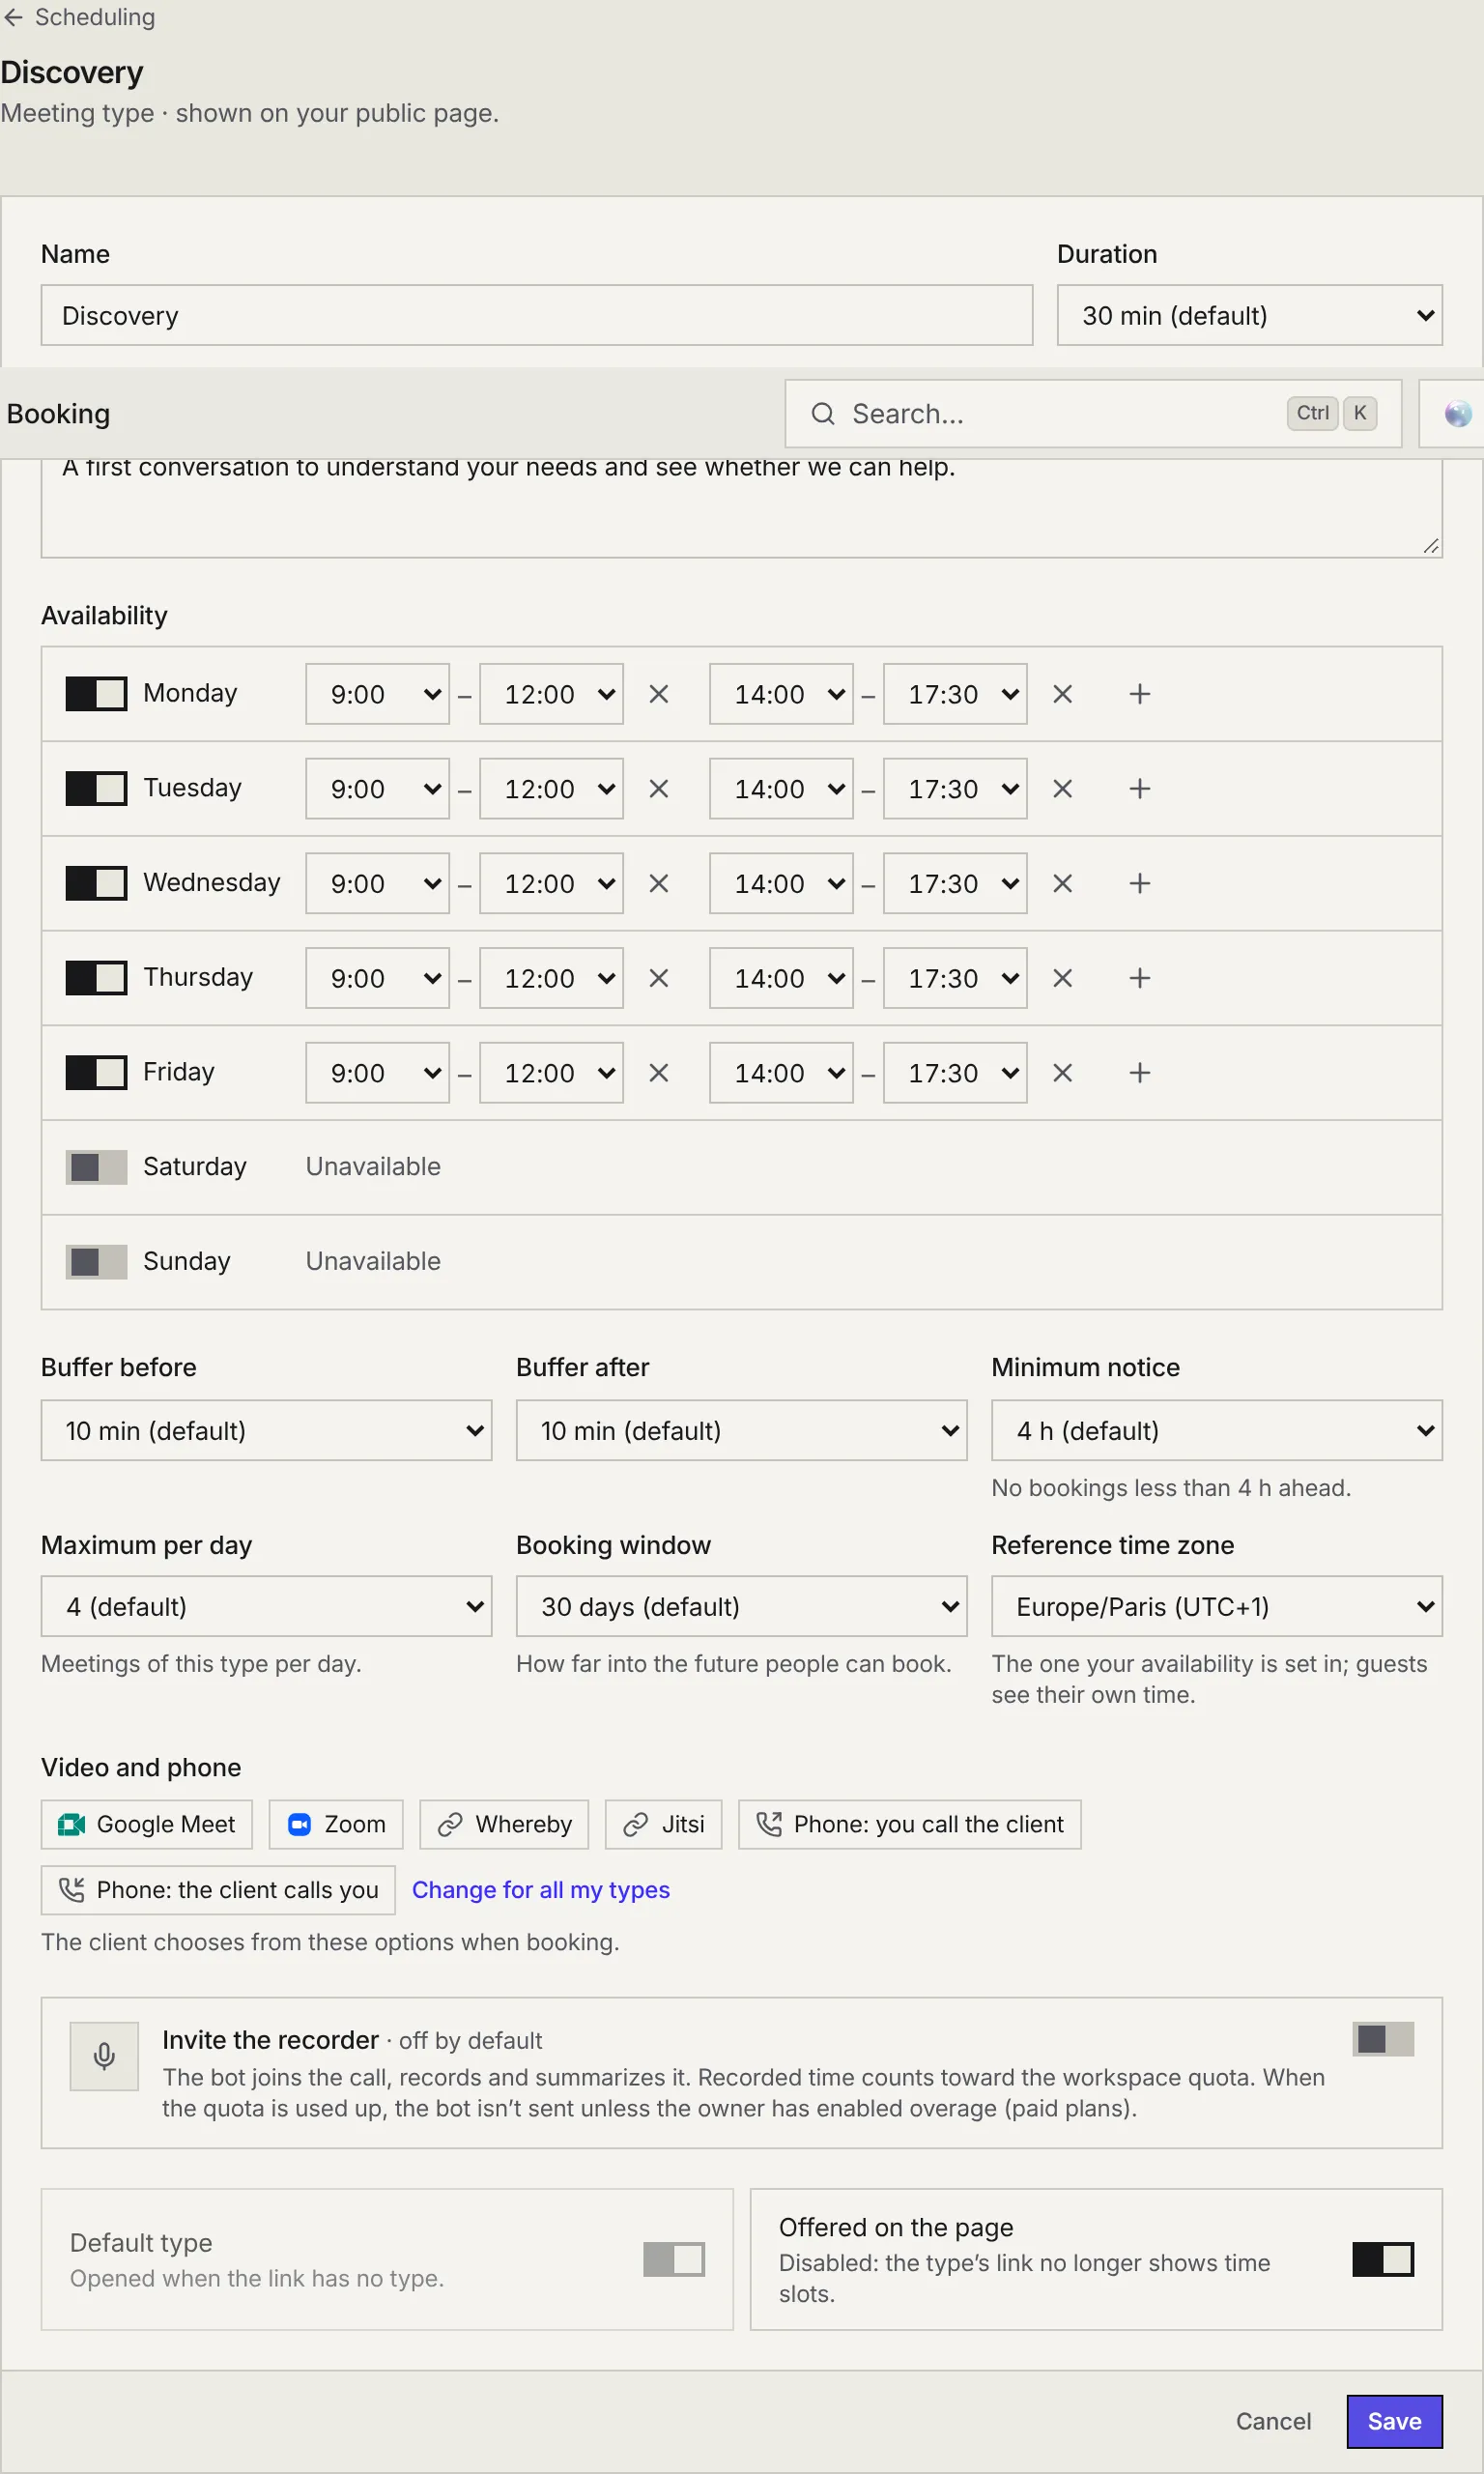The image size is (1484, 2474).
Task: Remove Monday's 9:00–12:00 time slot
Action: click(x=658, y=694)
